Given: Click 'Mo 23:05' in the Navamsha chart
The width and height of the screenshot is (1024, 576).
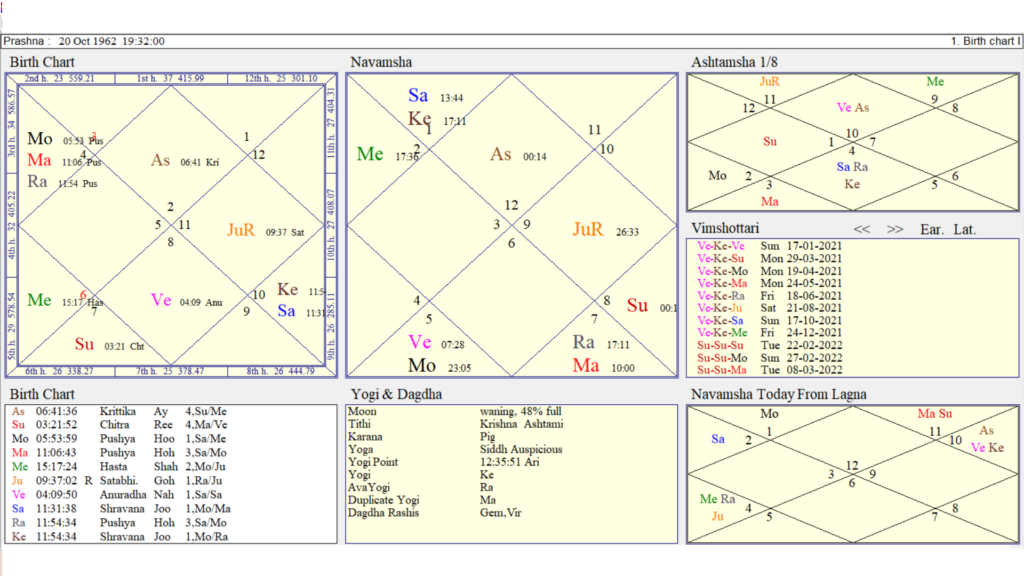Looking at the screenshot, I should (x=440, y=366).
